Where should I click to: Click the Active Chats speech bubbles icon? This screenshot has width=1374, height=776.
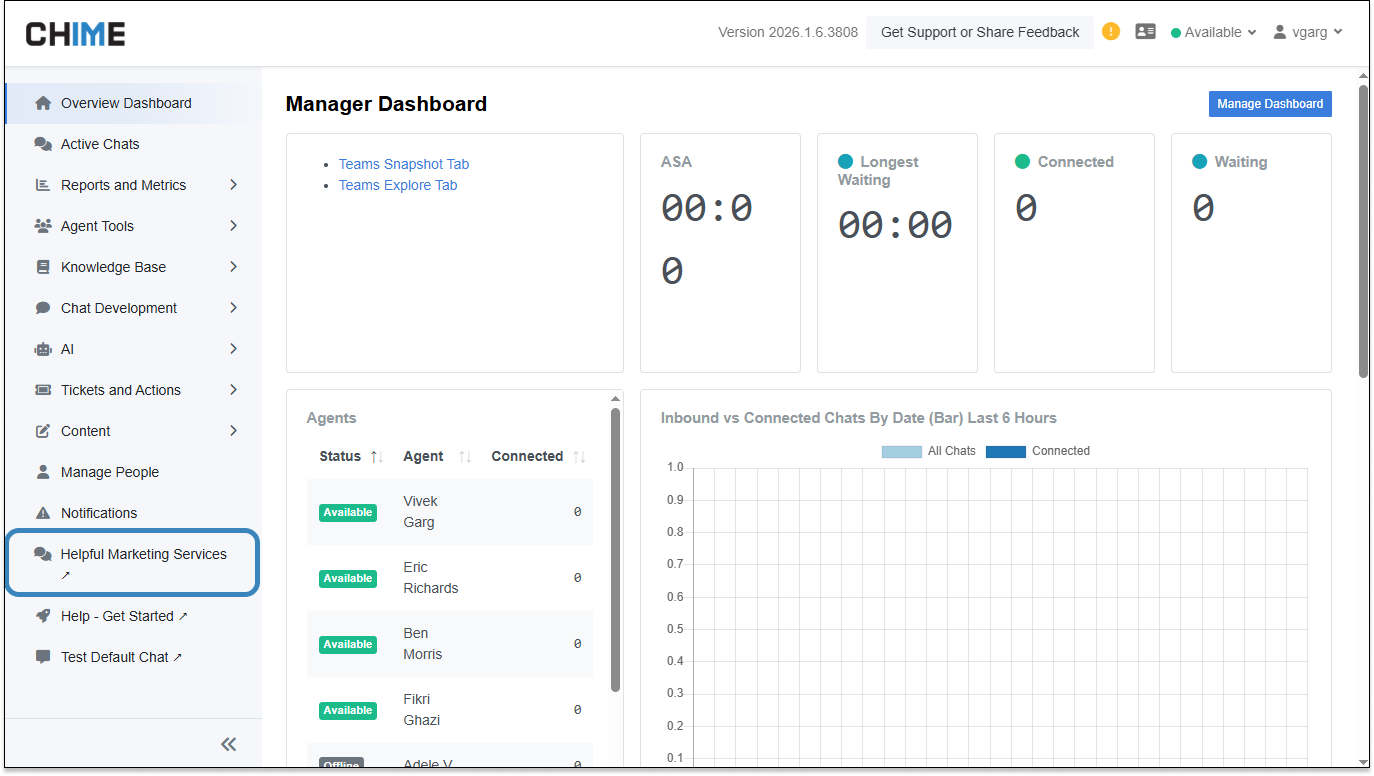pyautogui.click(x=43, y=144)
